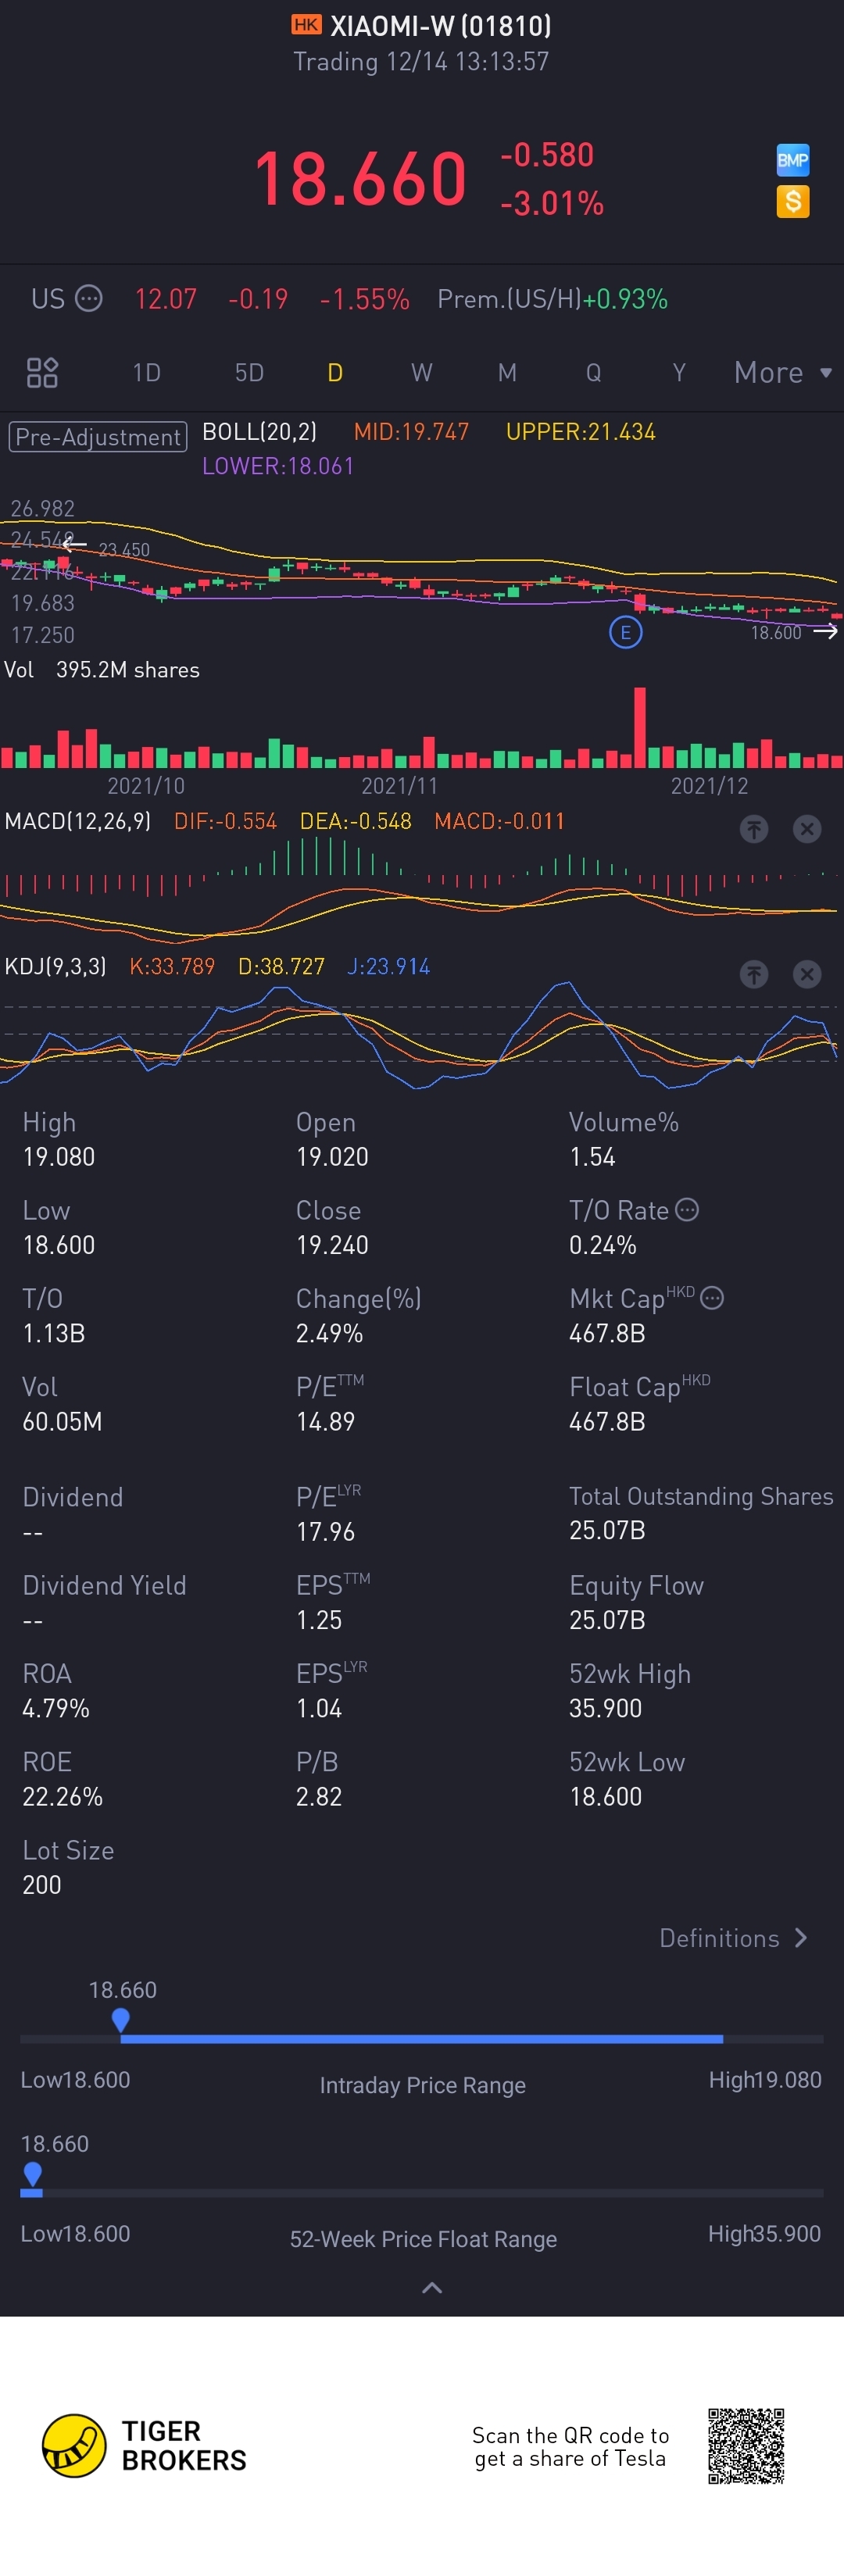Viewport: 844px width, 2576px height.
Task: Tap the Vol 395.2M shares label
Action: pos(102,670)
